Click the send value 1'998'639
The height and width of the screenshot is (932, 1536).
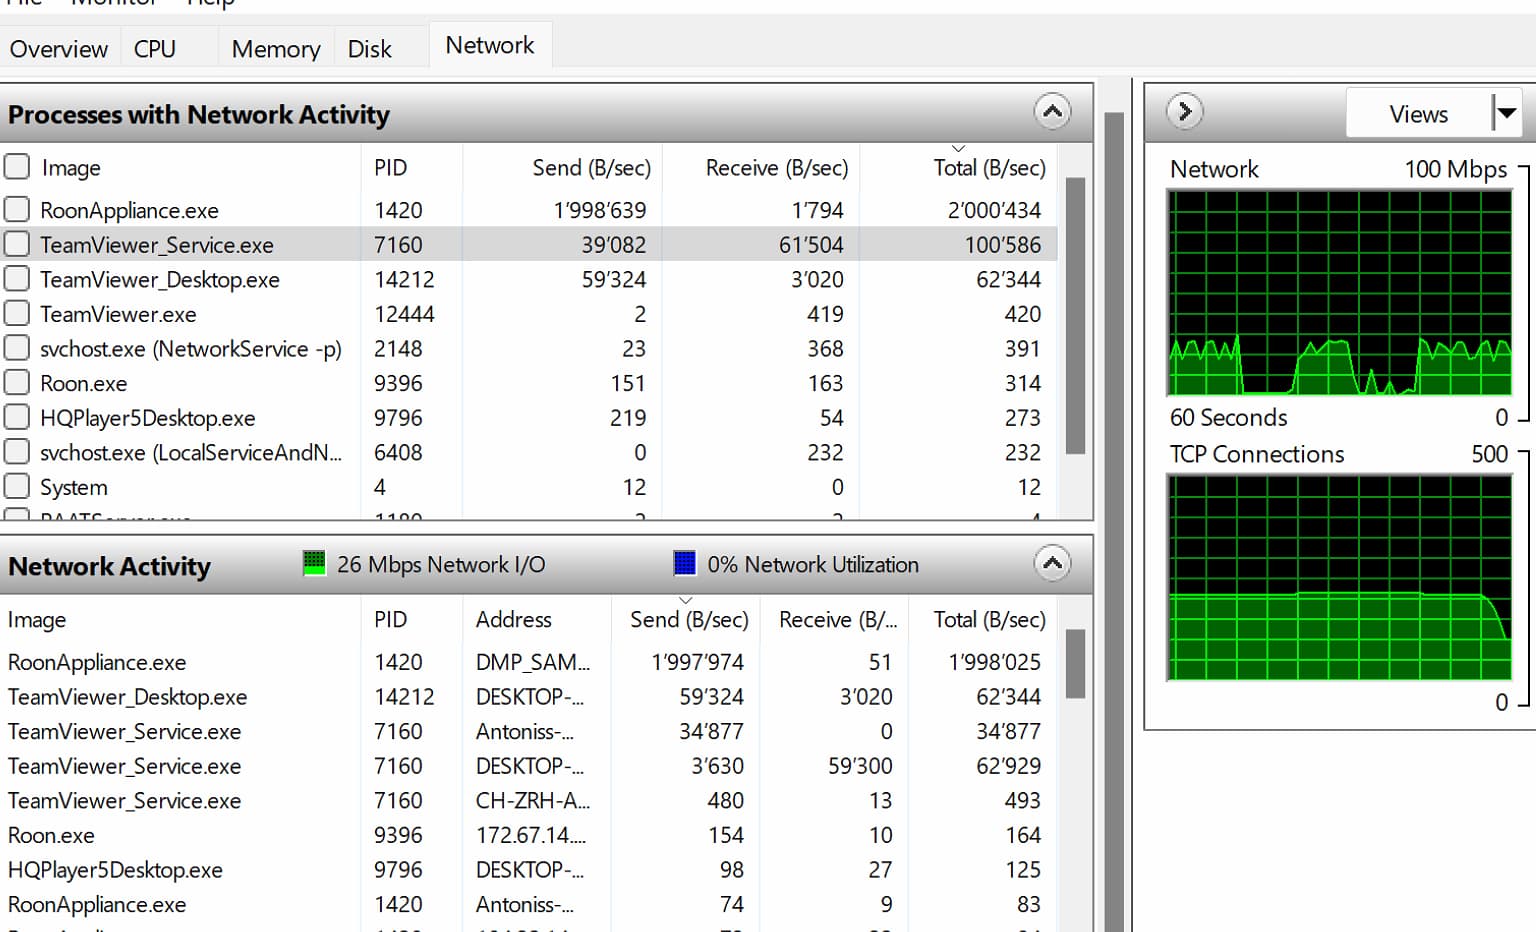(600, 210)
